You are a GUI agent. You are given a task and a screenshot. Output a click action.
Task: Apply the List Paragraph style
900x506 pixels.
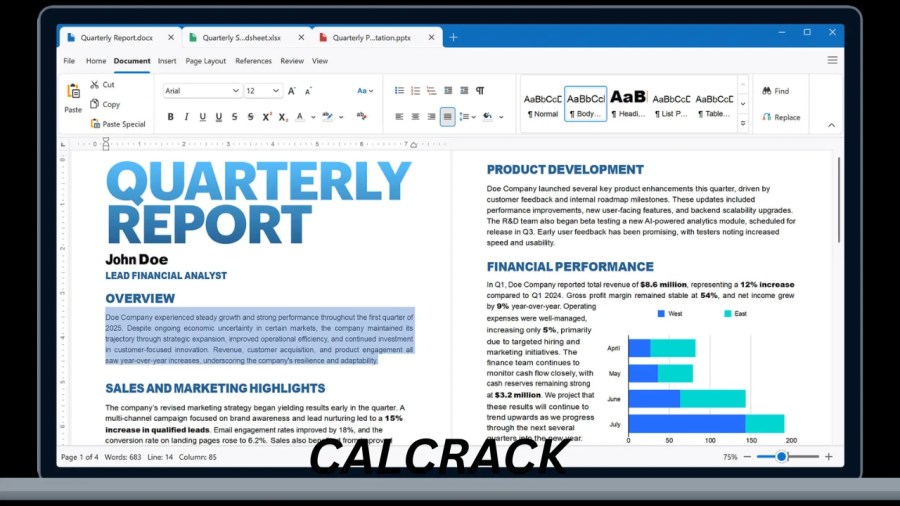(671, 104)
